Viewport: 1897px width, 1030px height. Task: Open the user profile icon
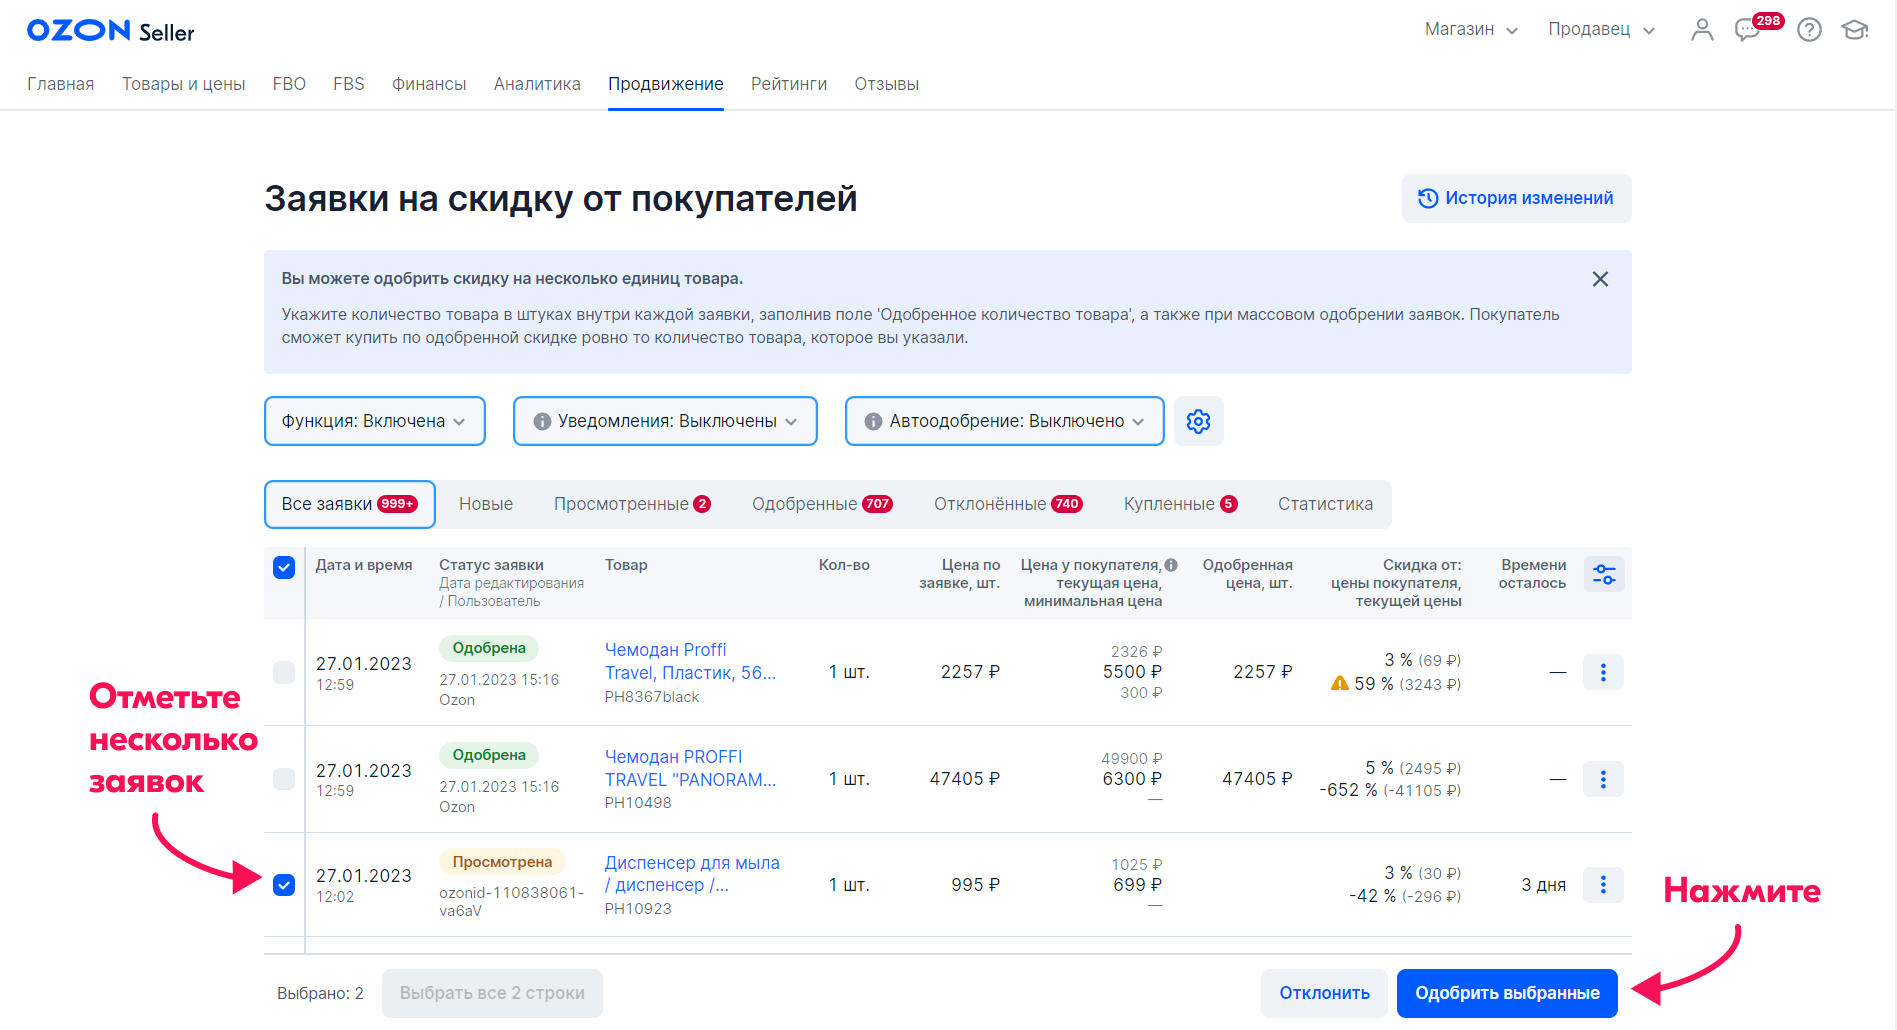pyautogui.click(x=1702, y=30)
